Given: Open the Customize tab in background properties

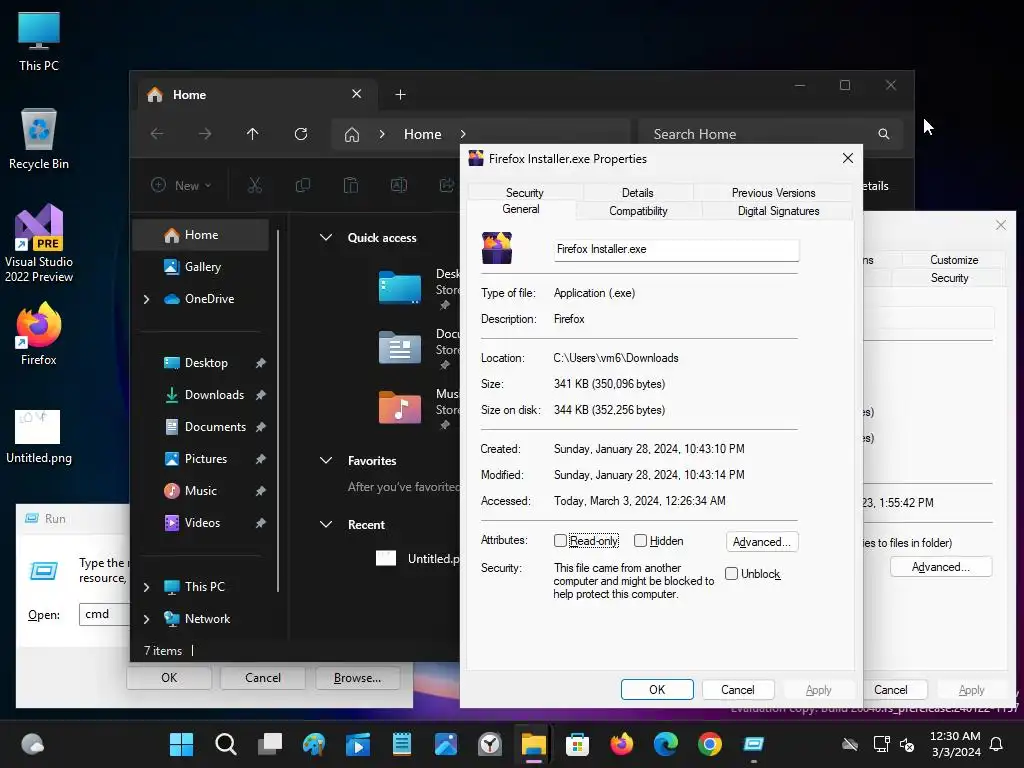Looking at the screenshot, I should 954,260.
